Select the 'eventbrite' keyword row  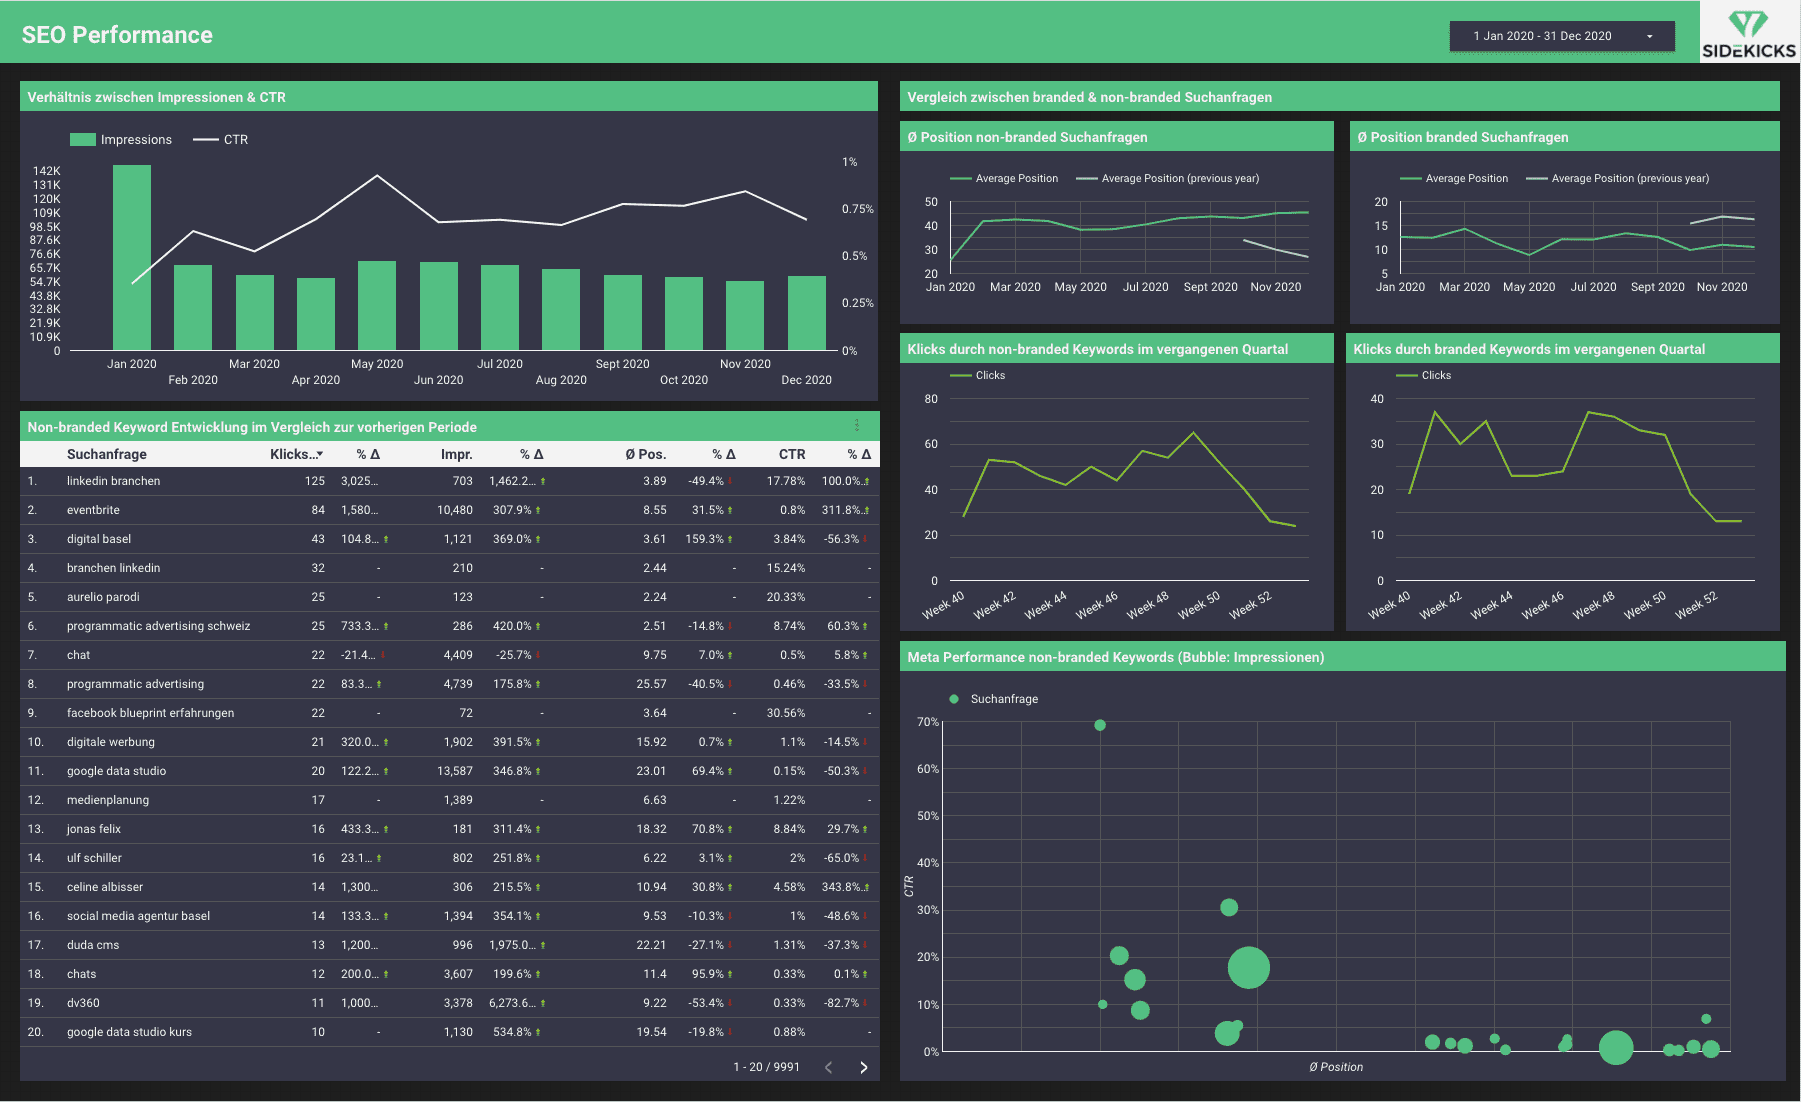pyautogui.click(x=449, y=510)
